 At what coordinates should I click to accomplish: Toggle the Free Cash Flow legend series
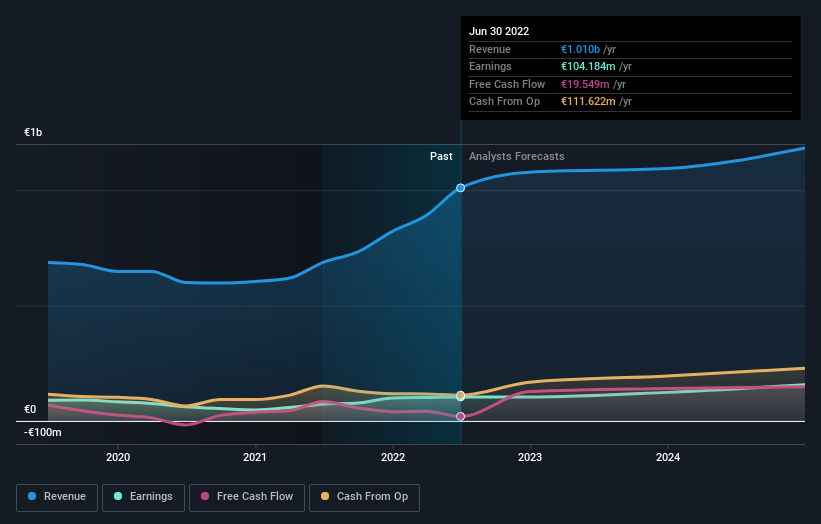247,497
